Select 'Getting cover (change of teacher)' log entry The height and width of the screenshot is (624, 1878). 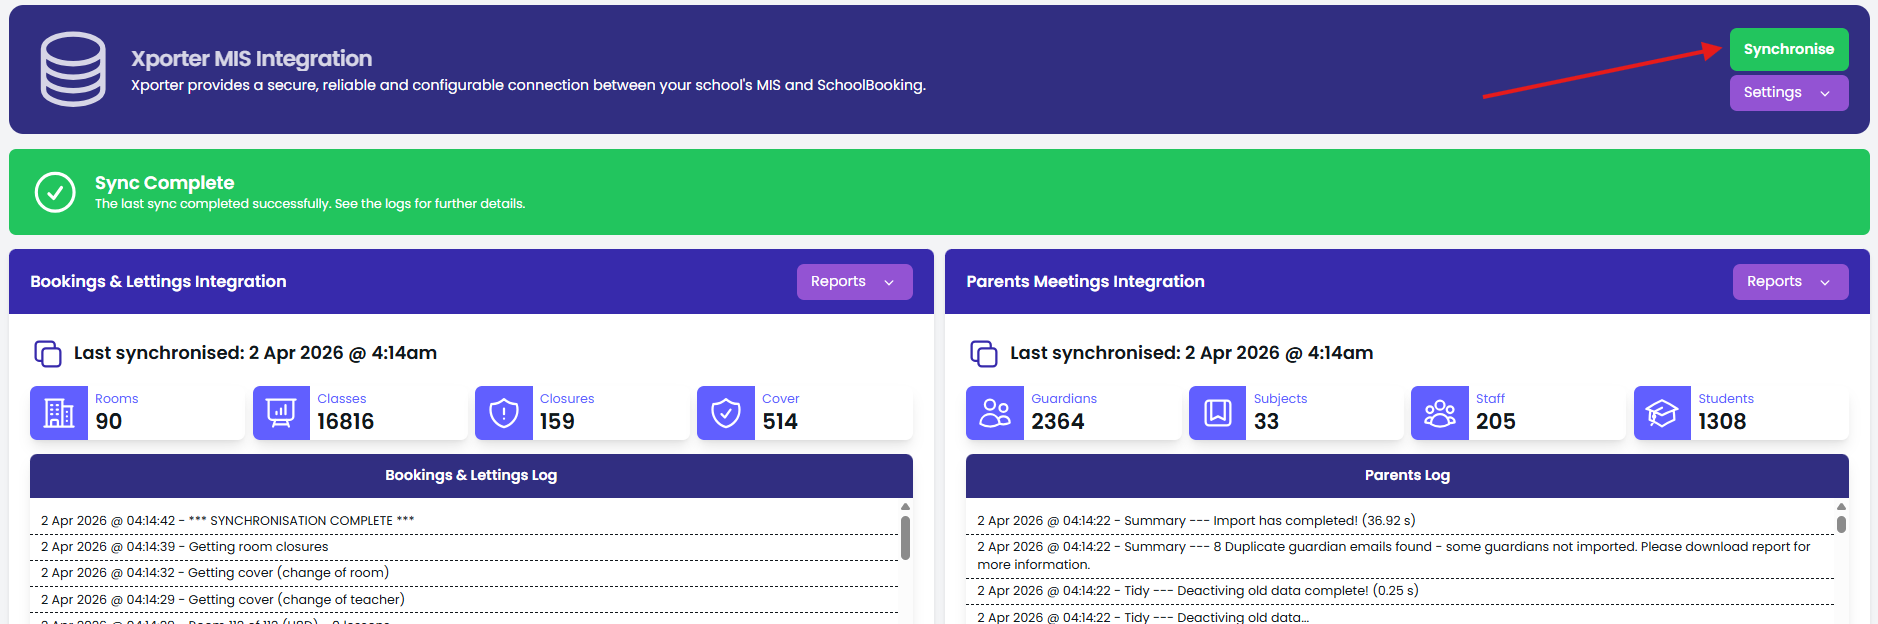pos(464,600)
